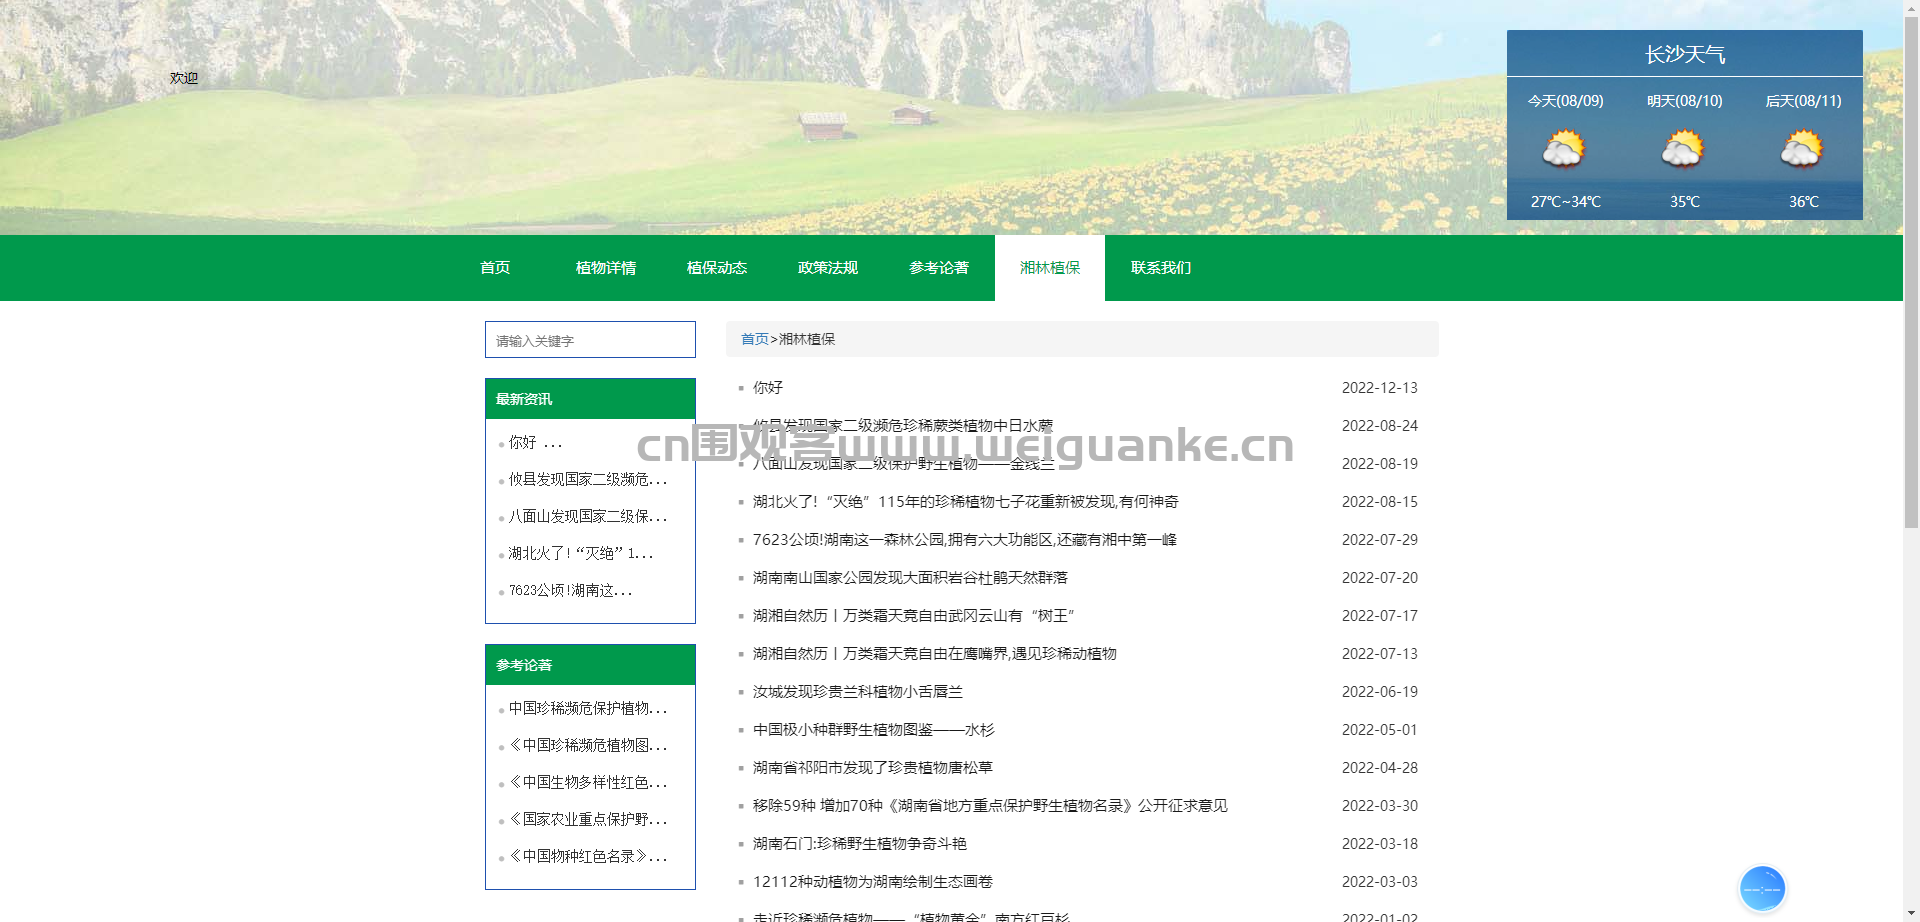Open article about 八面山 金钱兰
The height and width of the screenshot is (922, 1920).
(x=904, y=464)
